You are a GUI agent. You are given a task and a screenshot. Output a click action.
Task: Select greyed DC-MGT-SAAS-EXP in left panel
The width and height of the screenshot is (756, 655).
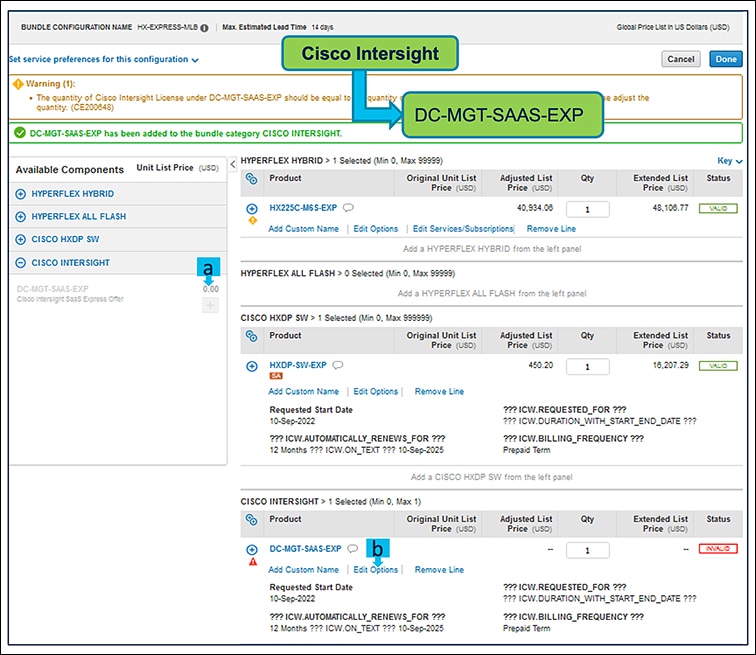coord(53,289)
